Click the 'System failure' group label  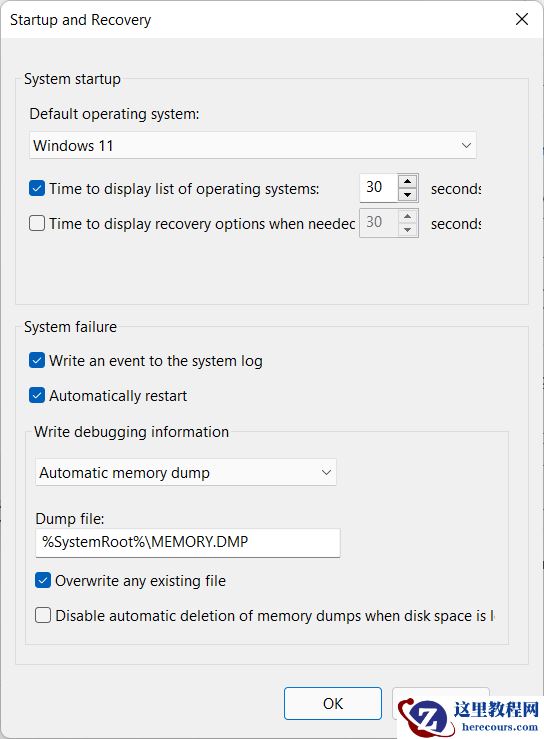click(x=70, y=327)
